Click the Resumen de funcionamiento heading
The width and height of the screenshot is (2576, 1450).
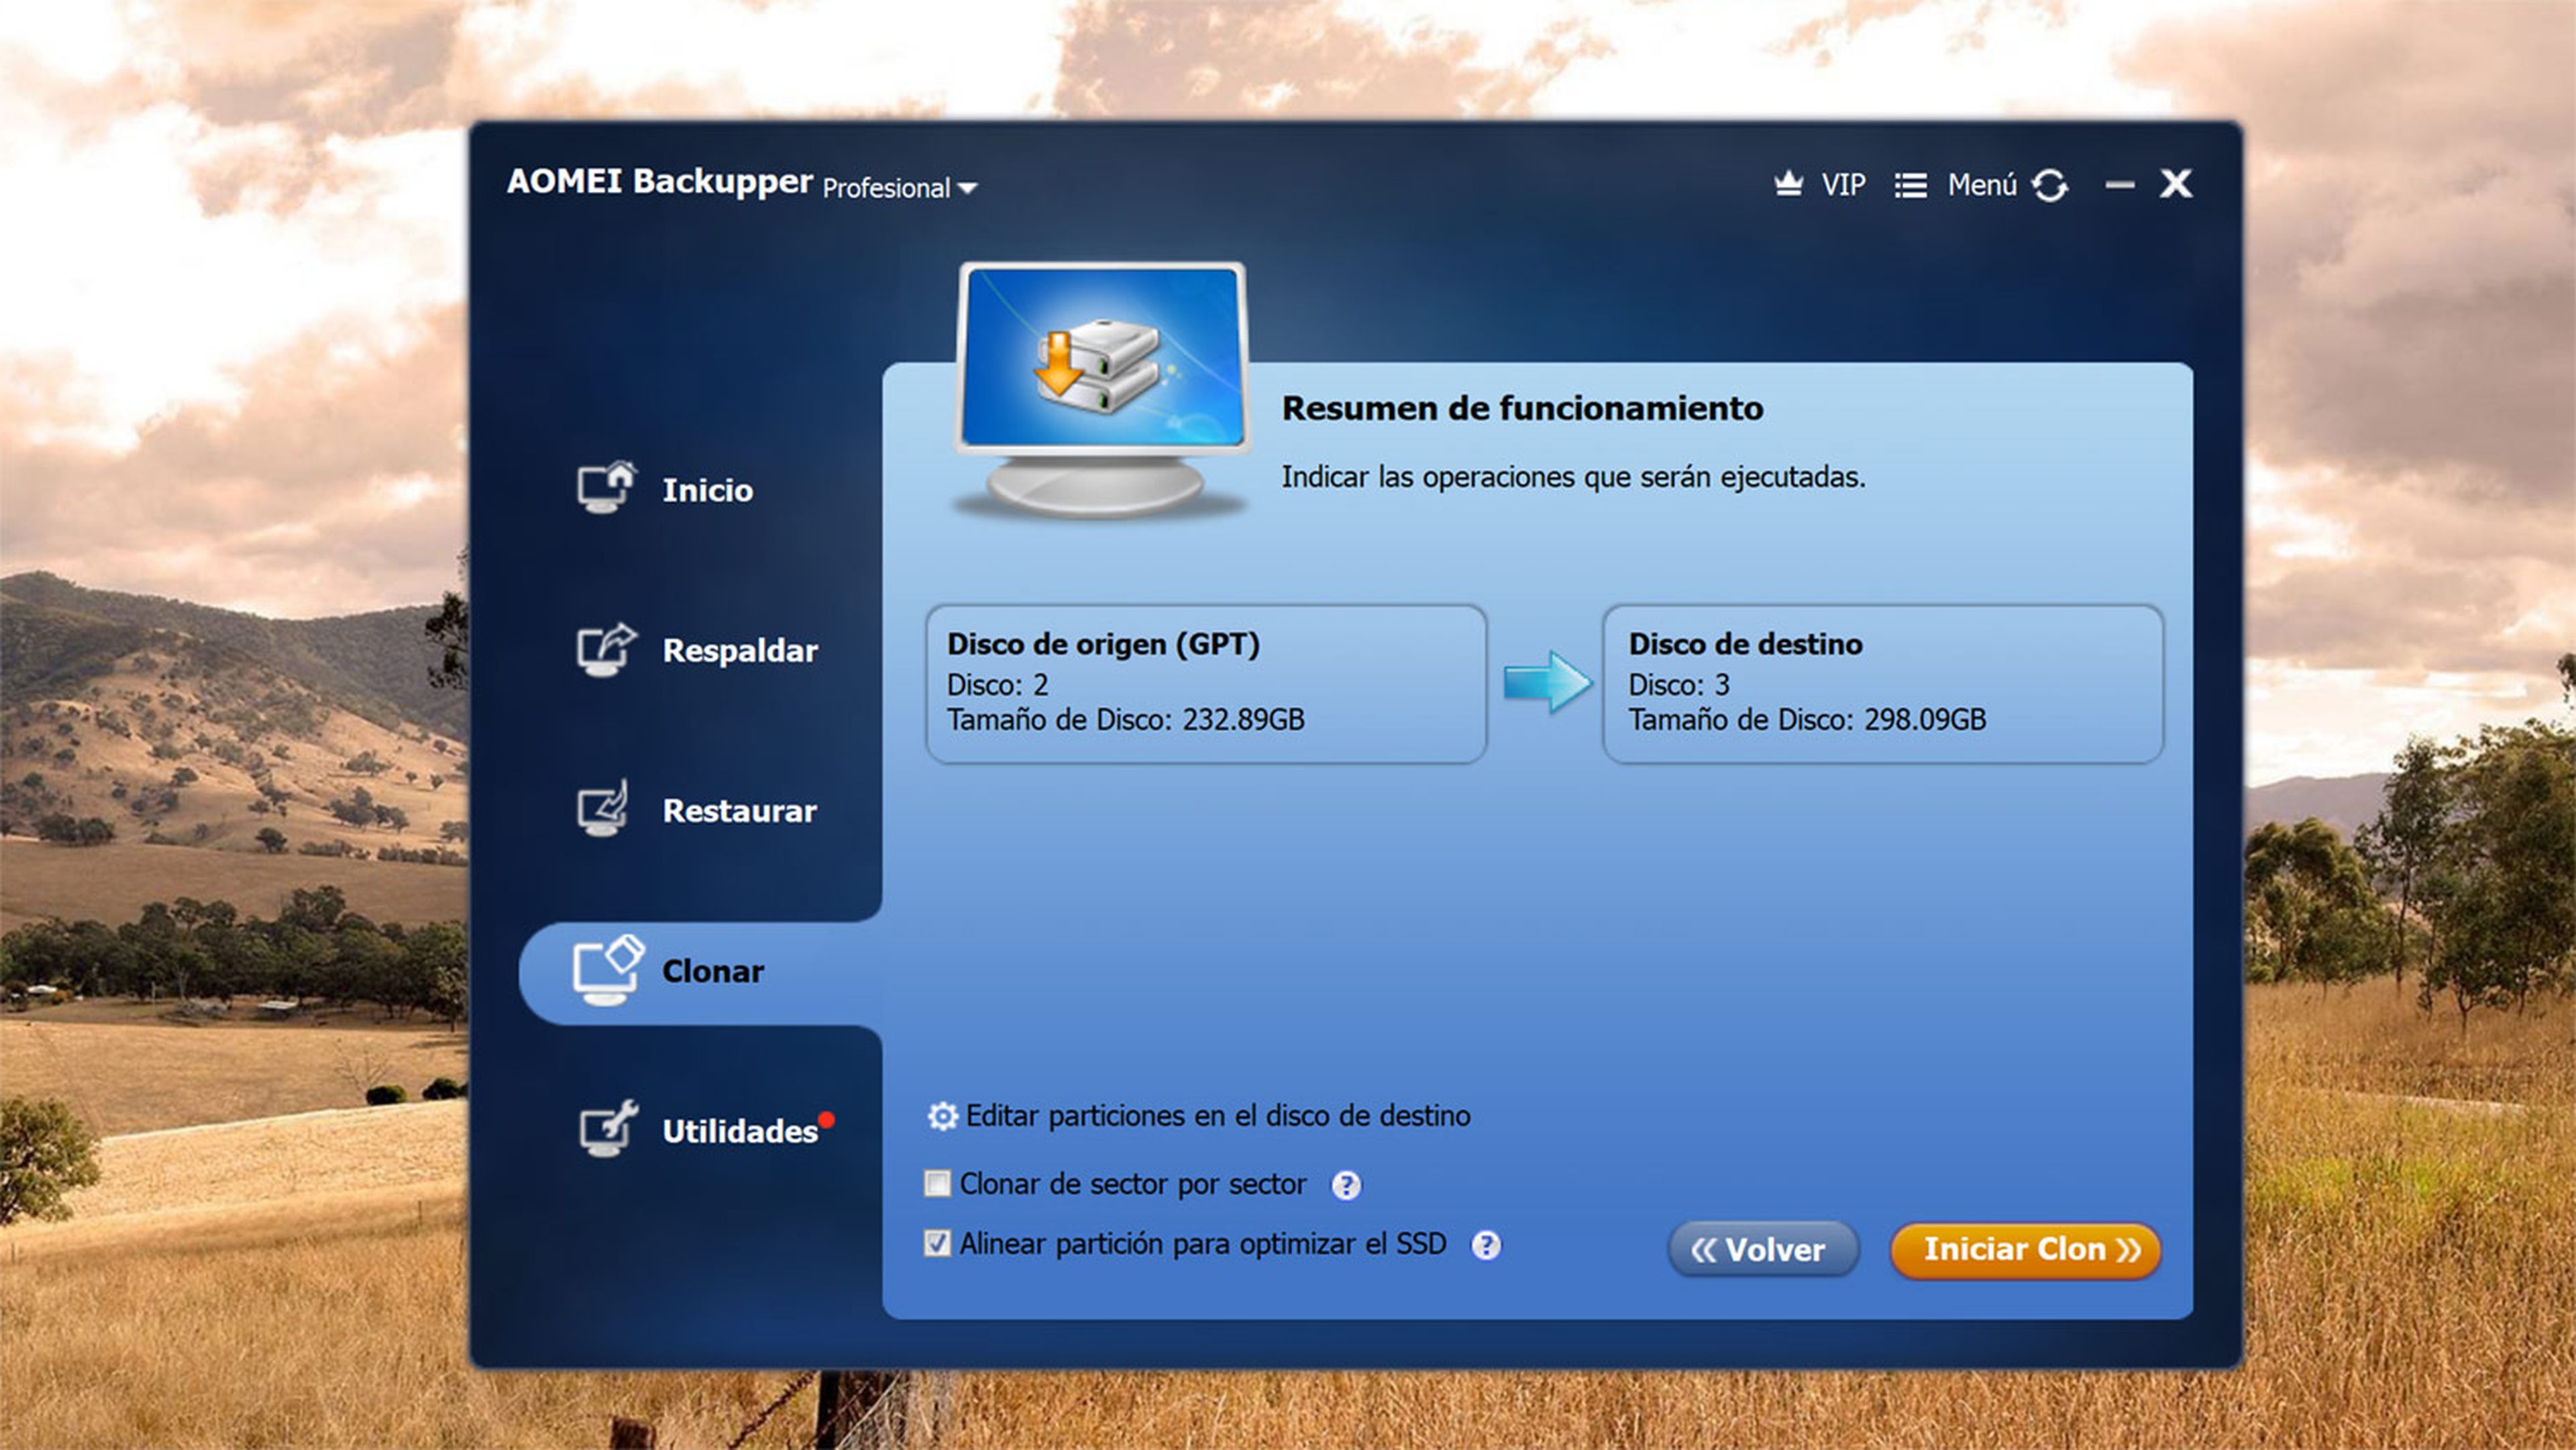click(1522, 408)
